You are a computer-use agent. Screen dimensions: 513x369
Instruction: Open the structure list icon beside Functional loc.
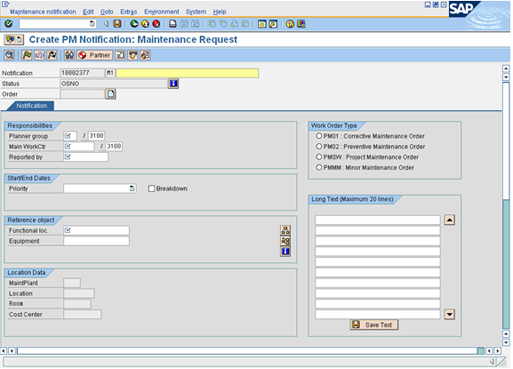[285, 230]
